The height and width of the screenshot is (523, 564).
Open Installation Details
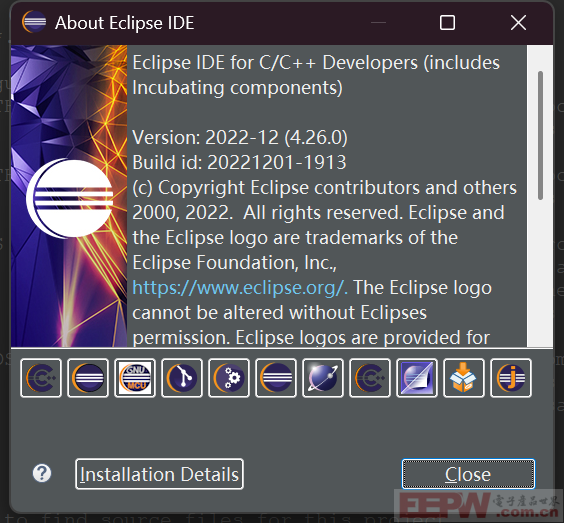(x=159, y=474)
